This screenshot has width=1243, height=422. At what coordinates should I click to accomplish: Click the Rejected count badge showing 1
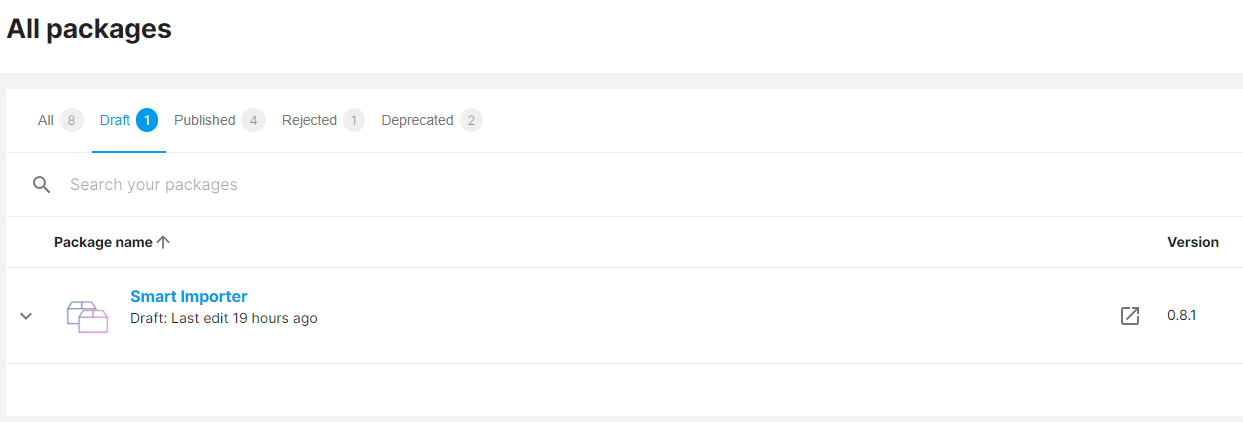pos(354,120)
